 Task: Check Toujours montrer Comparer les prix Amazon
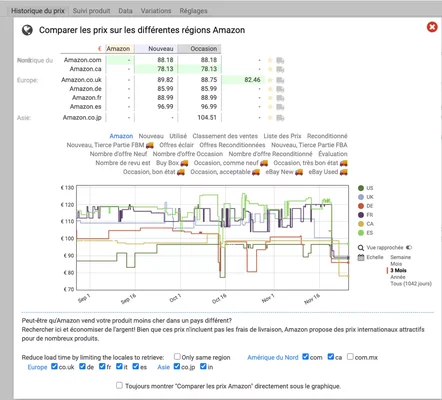(x=119, y=385)
